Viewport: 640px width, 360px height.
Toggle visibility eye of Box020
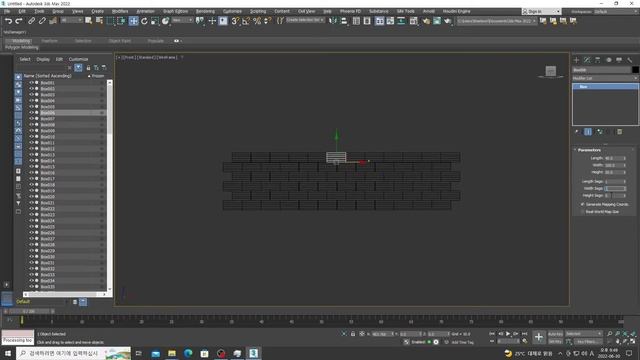tap(31, 197)
